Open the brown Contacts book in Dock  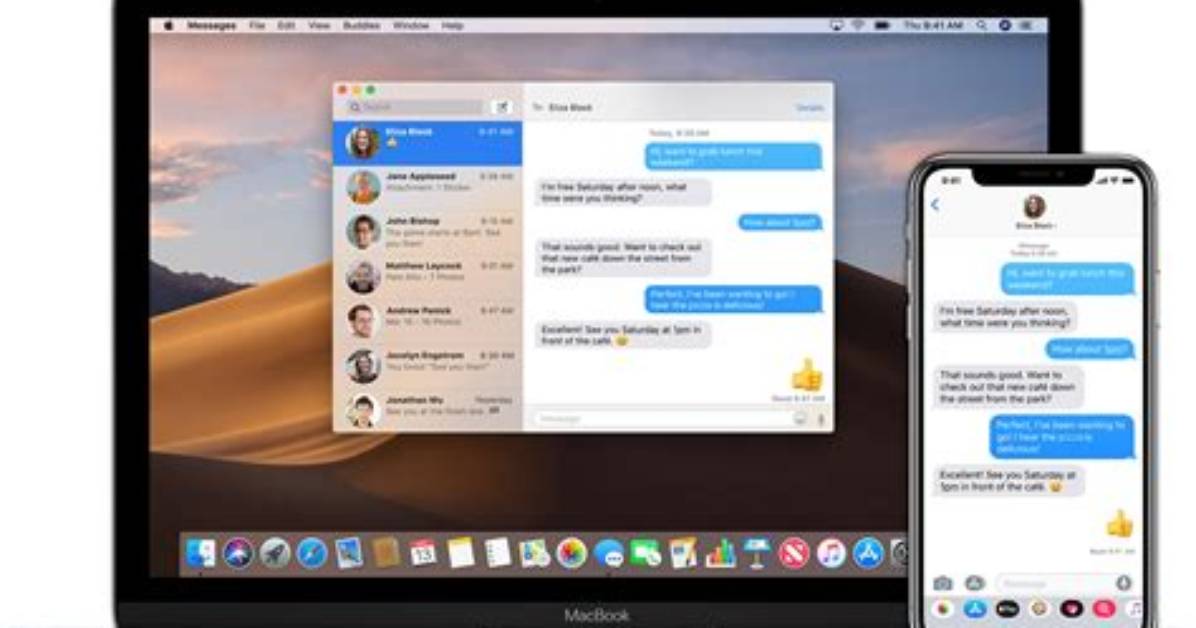point(386,552)
